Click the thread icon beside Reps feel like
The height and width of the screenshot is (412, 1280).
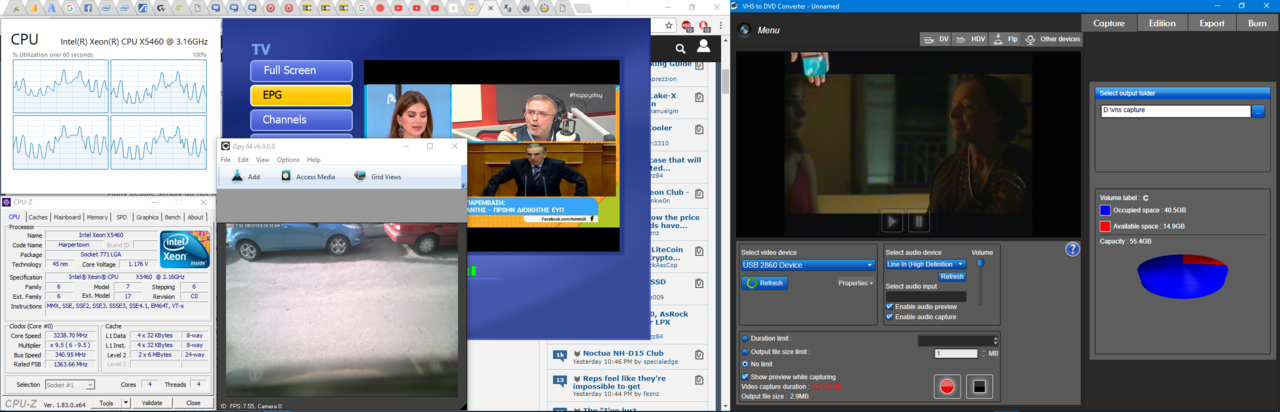(x=560, y=380)
